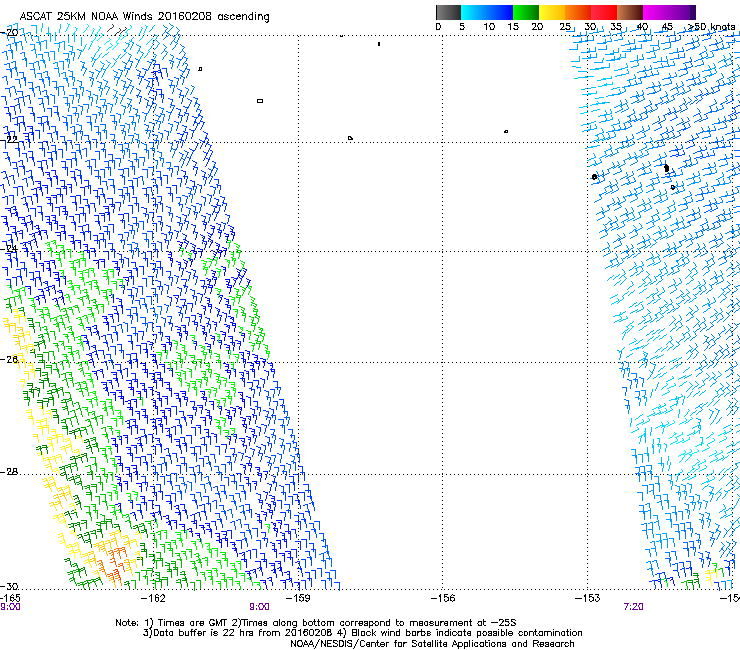Click the red 30-35 knots legend segment
Viewport: 740px width, 650px height.
(604, 12)
